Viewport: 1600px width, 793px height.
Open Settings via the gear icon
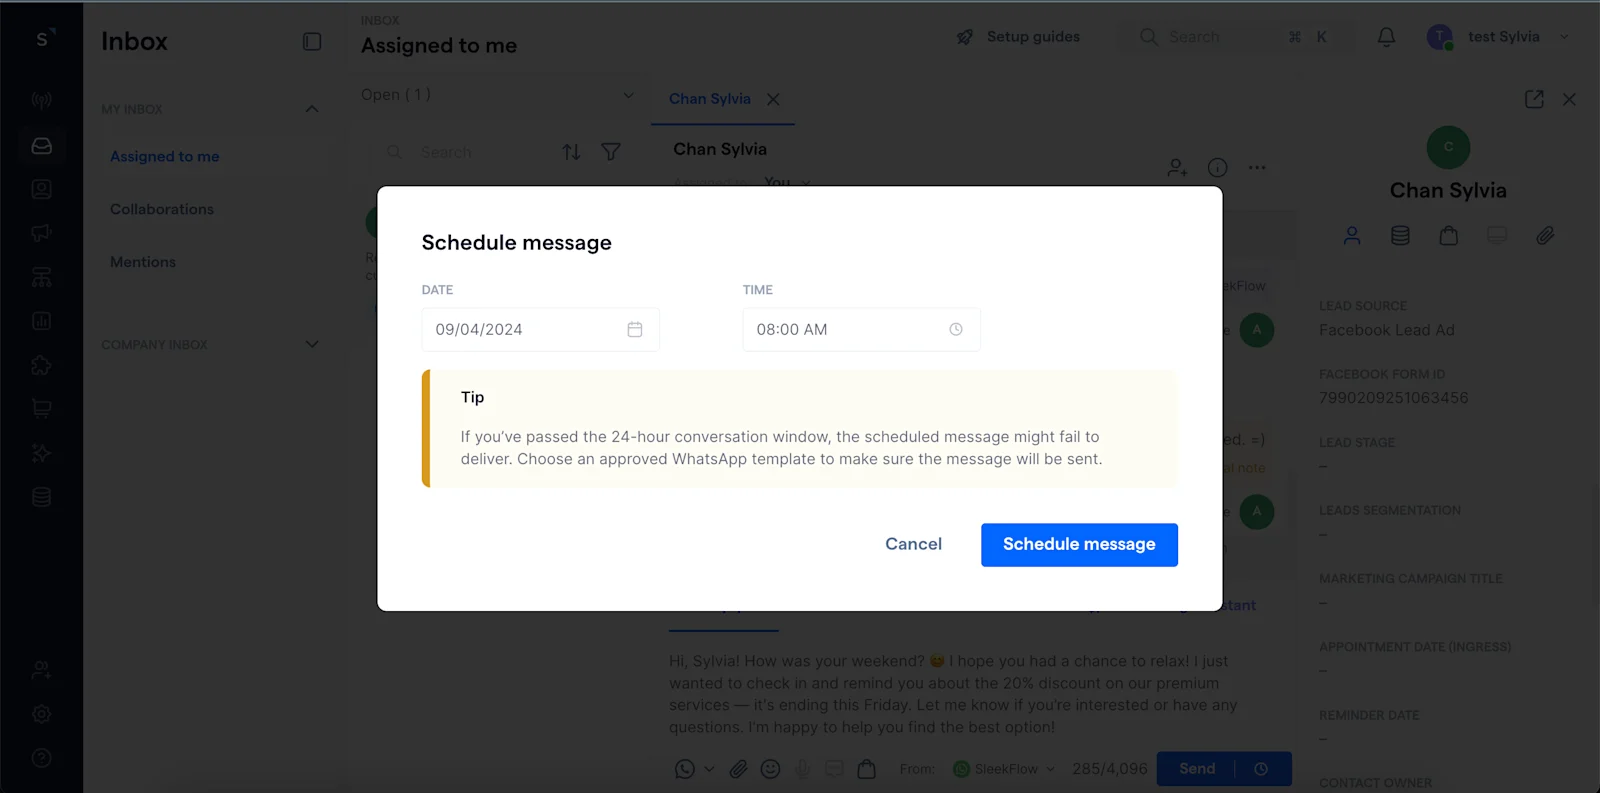[41, 713]
